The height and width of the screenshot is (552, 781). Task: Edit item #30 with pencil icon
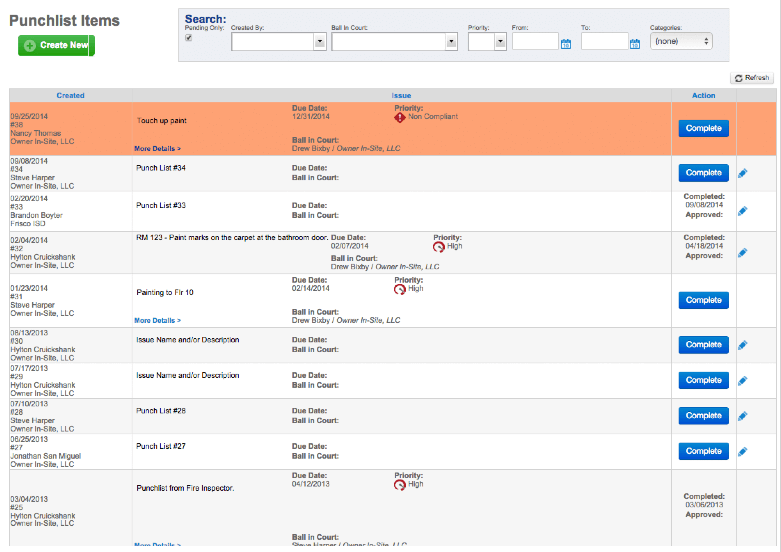[x=743, y=345]
